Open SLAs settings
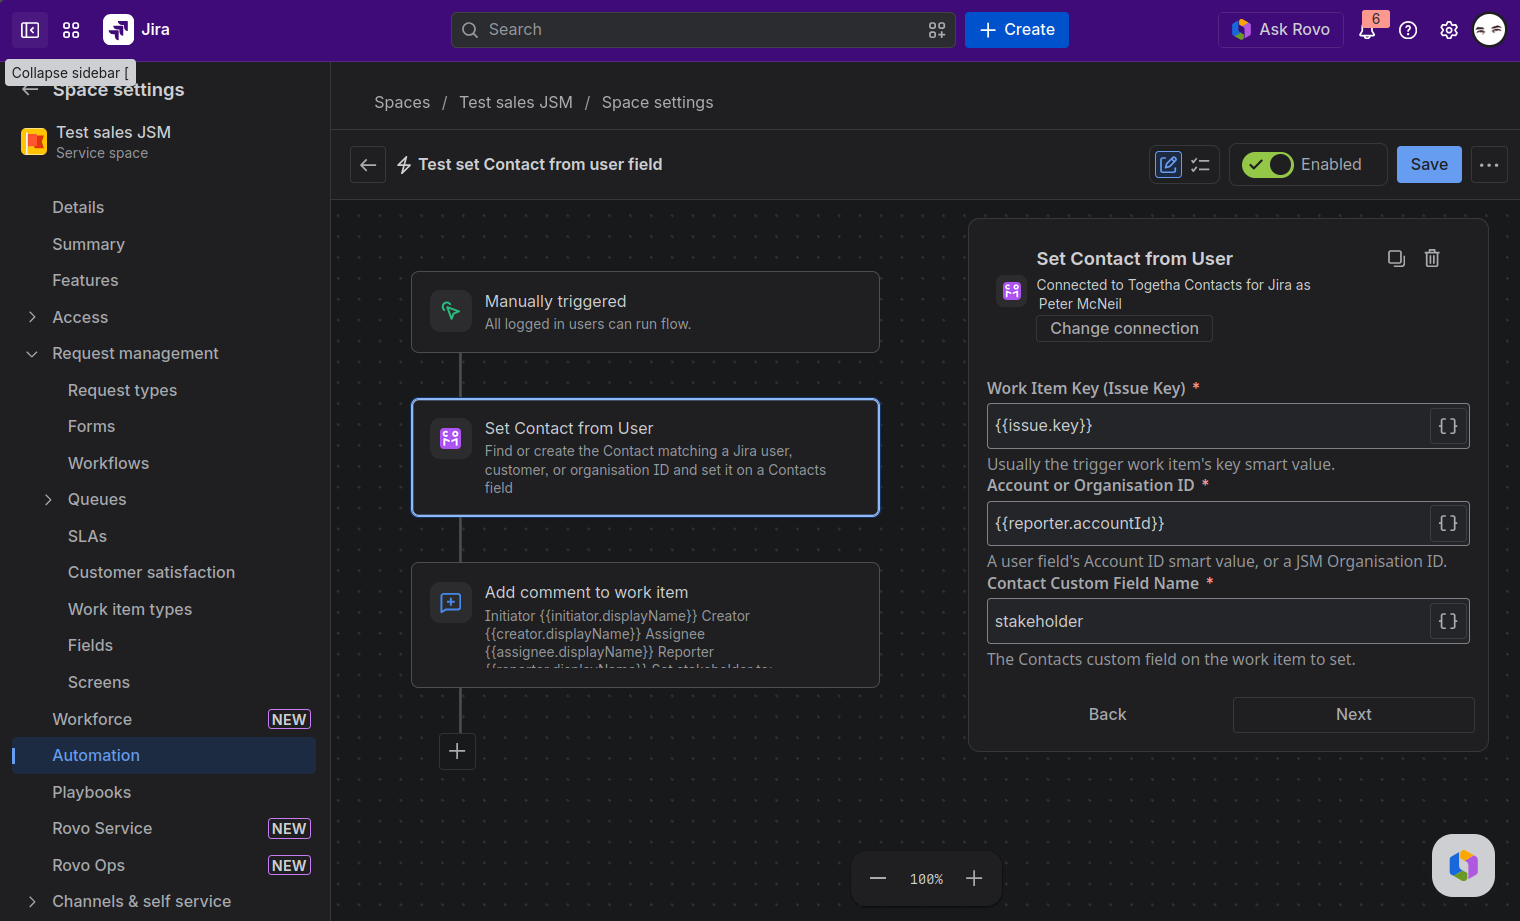This screenshot has width=1520, height=921. pos(87,537)
